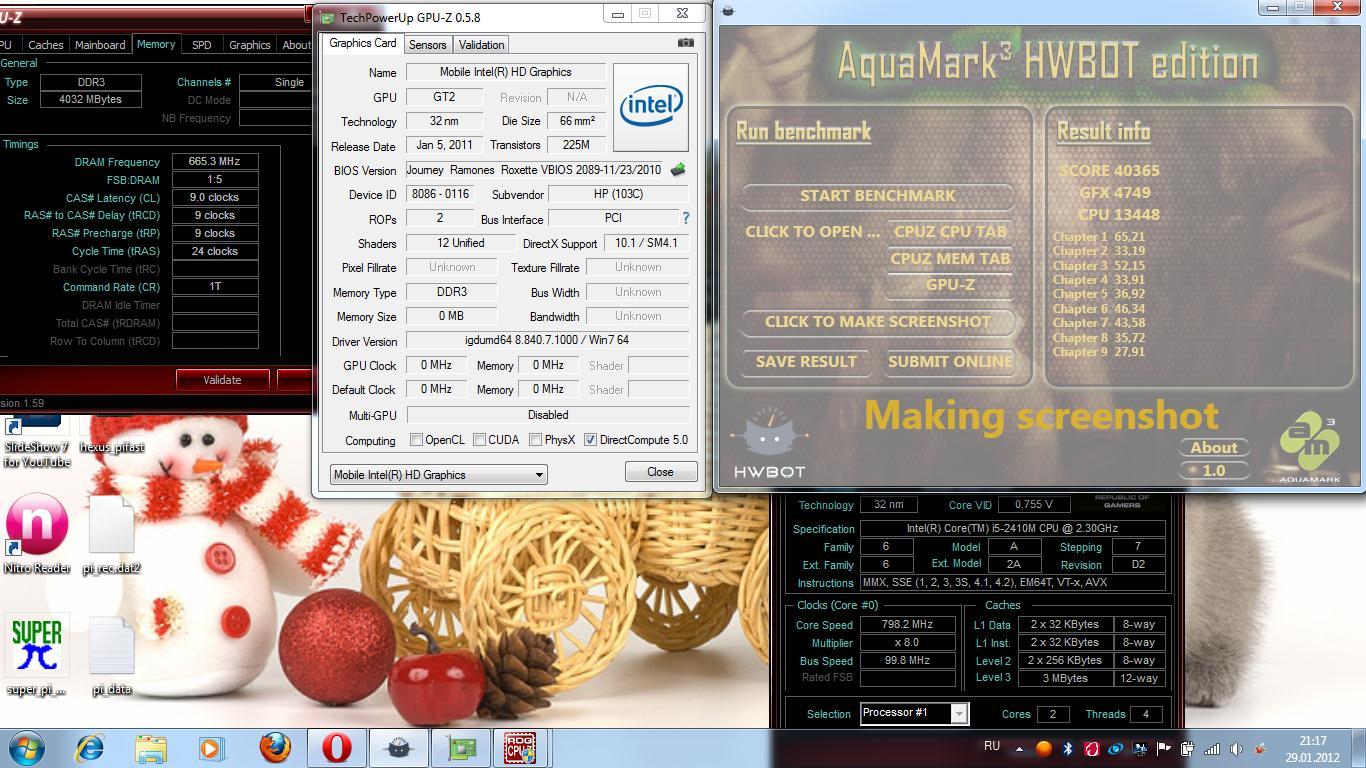Click the GPU-Z button in AquaMark
Screen dimensions: 1366x768
(950, 285)
